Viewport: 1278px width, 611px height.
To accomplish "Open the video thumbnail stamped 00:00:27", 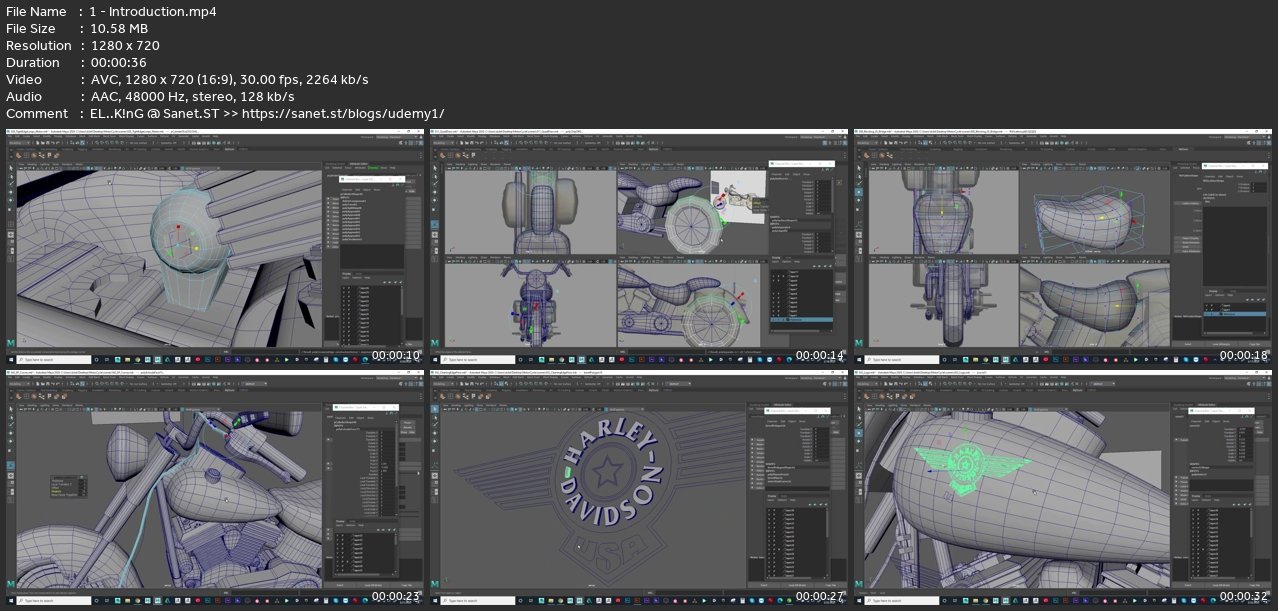I will coord(639,488).
